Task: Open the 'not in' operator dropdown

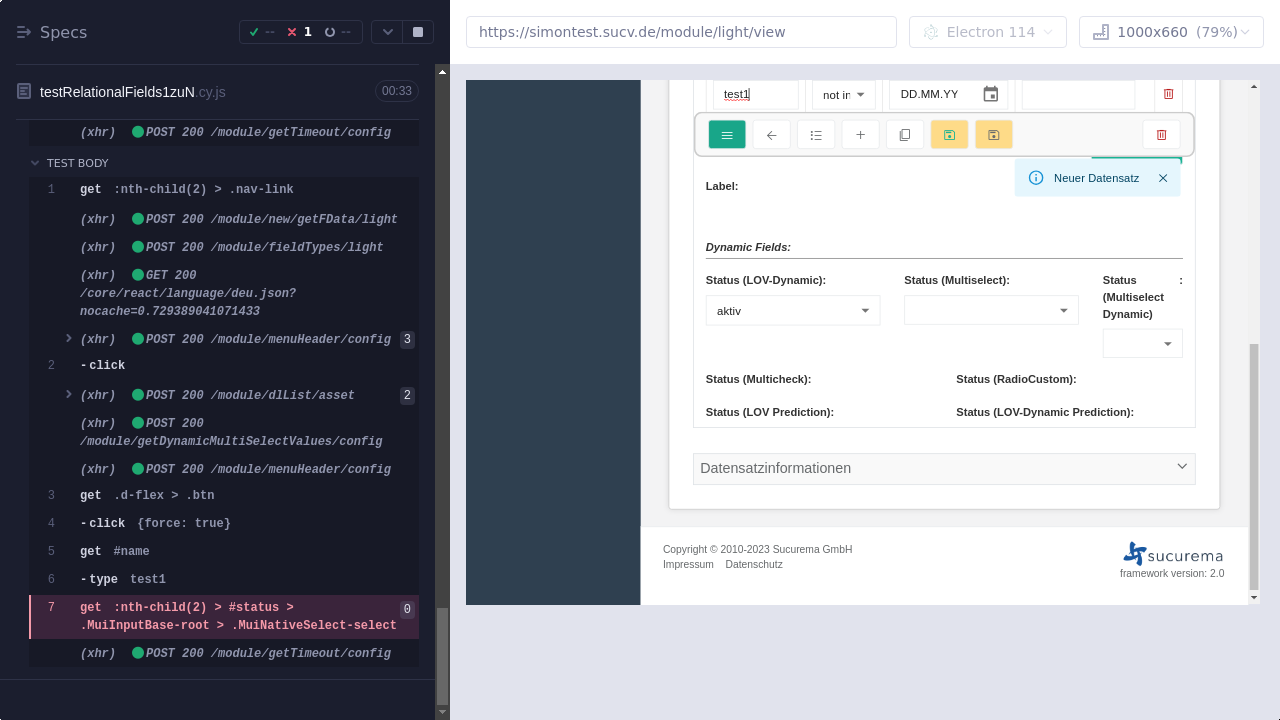Action: (843, 95)
